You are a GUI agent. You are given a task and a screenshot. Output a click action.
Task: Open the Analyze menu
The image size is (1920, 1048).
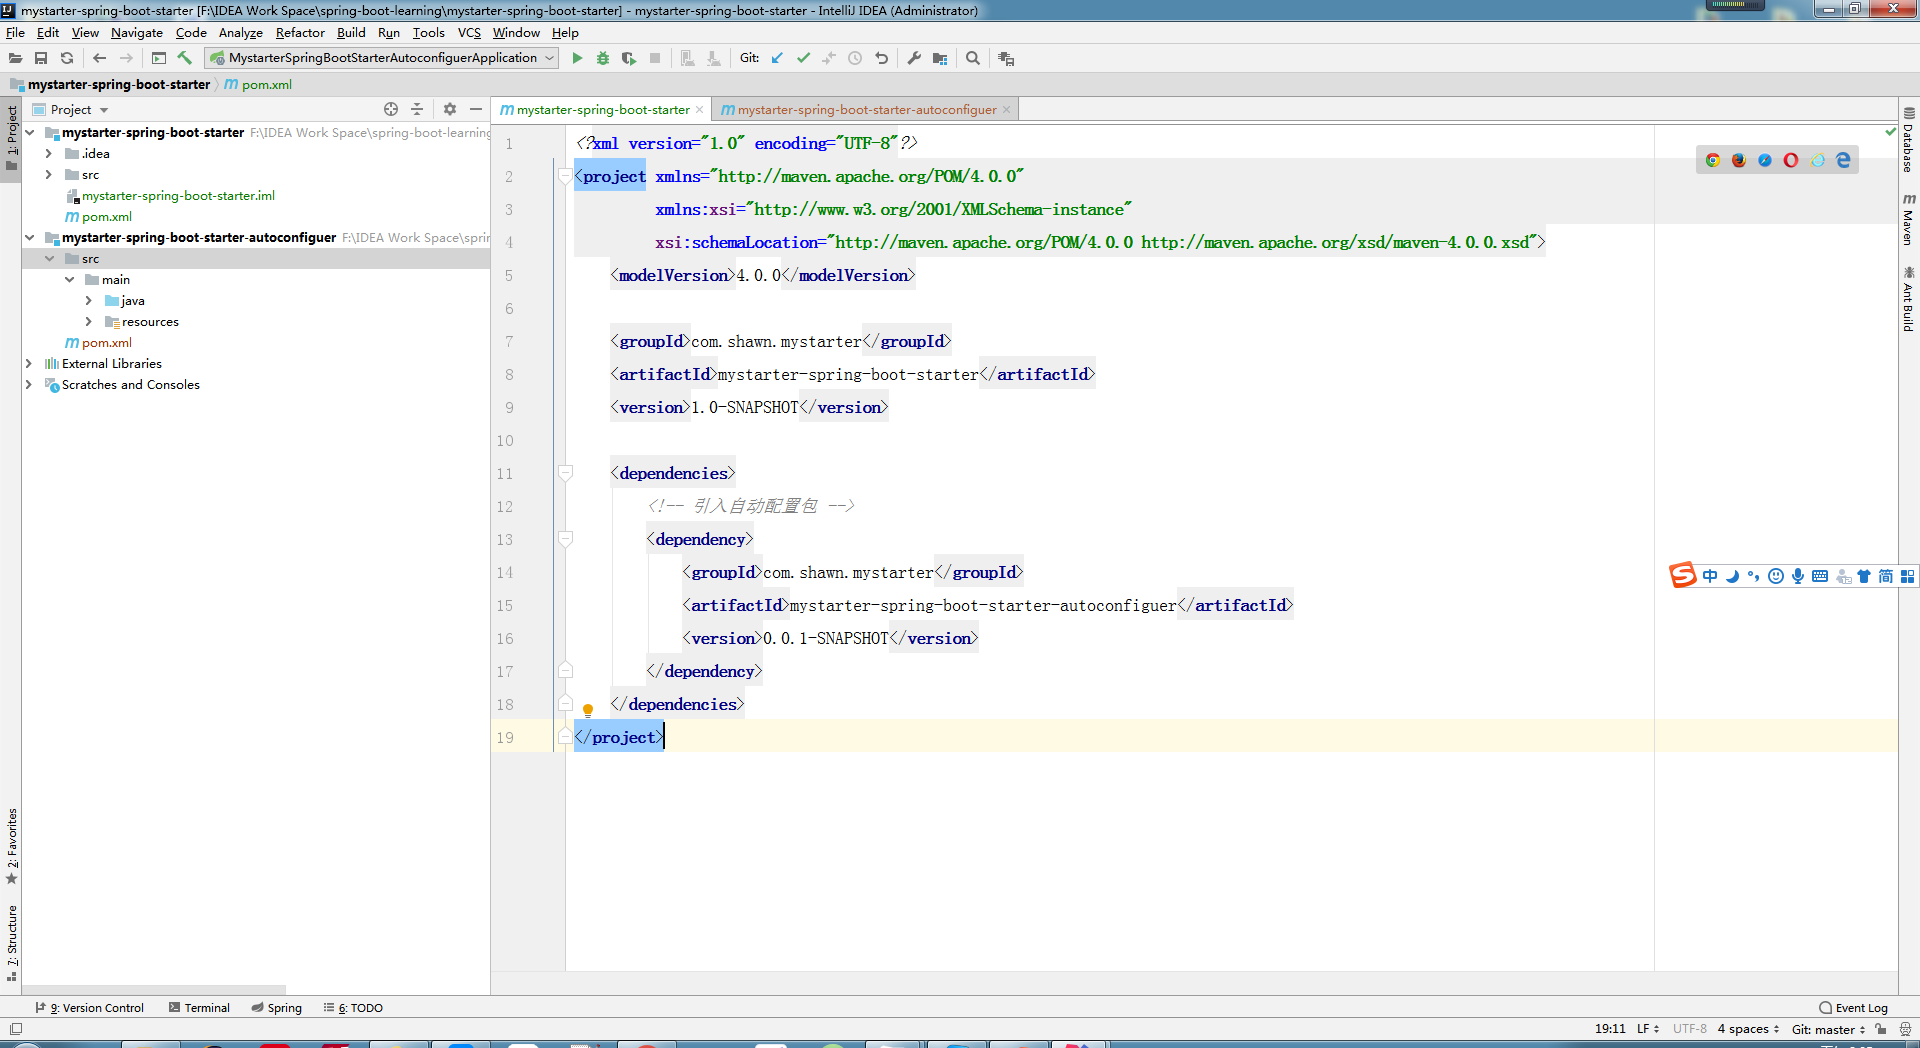241,33
